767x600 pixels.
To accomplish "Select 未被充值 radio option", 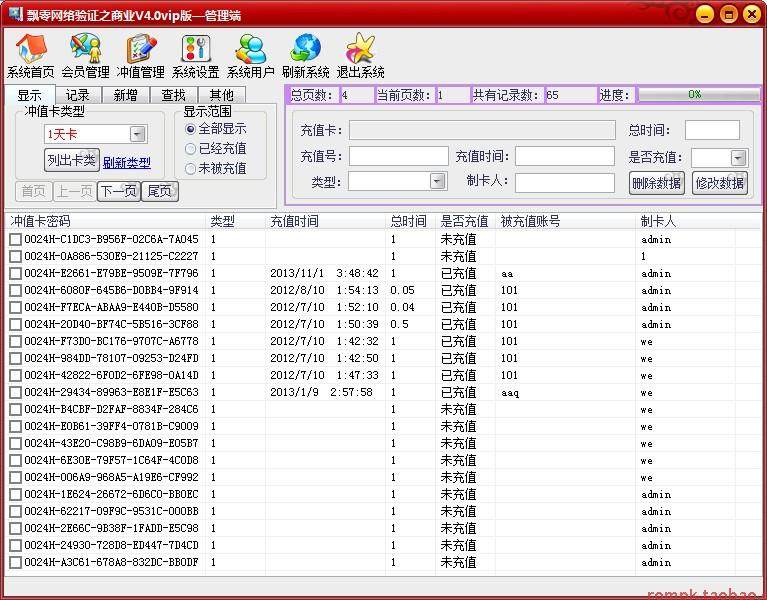I will (x=190, y=169).
